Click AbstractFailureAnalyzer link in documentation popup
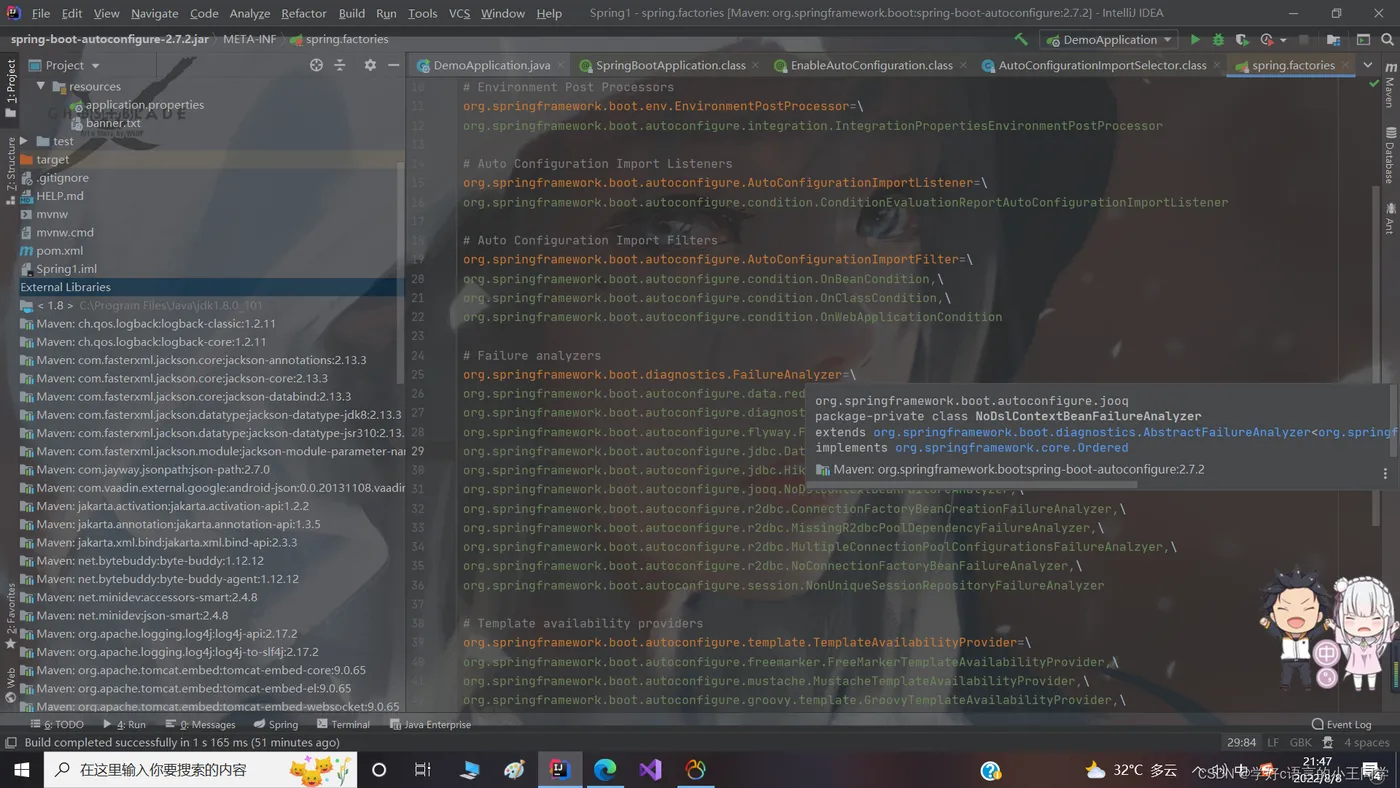 [x=1092, y=432]
